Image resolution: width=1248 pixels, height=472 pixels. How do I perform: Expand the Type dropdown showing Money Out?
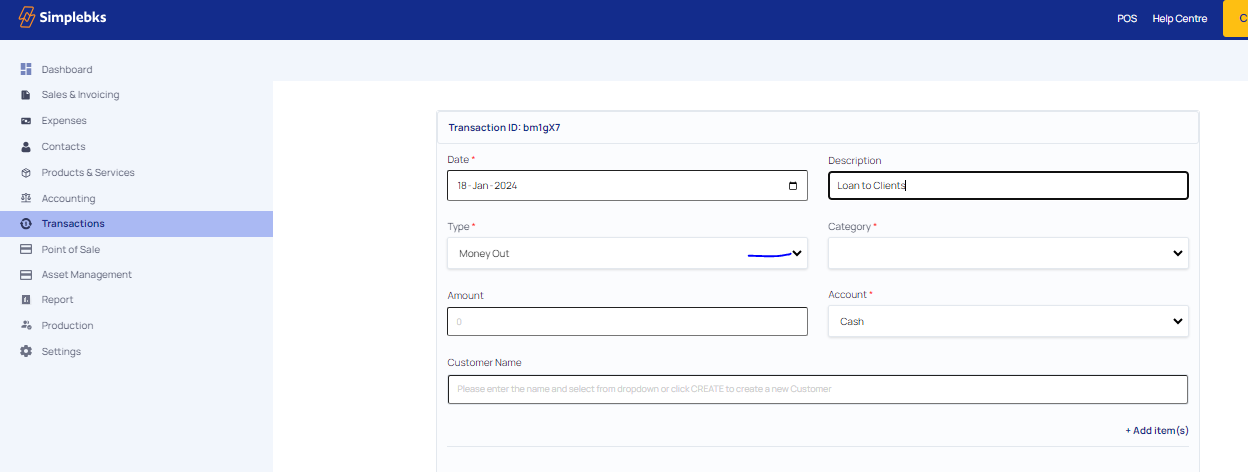pos(627,253)
